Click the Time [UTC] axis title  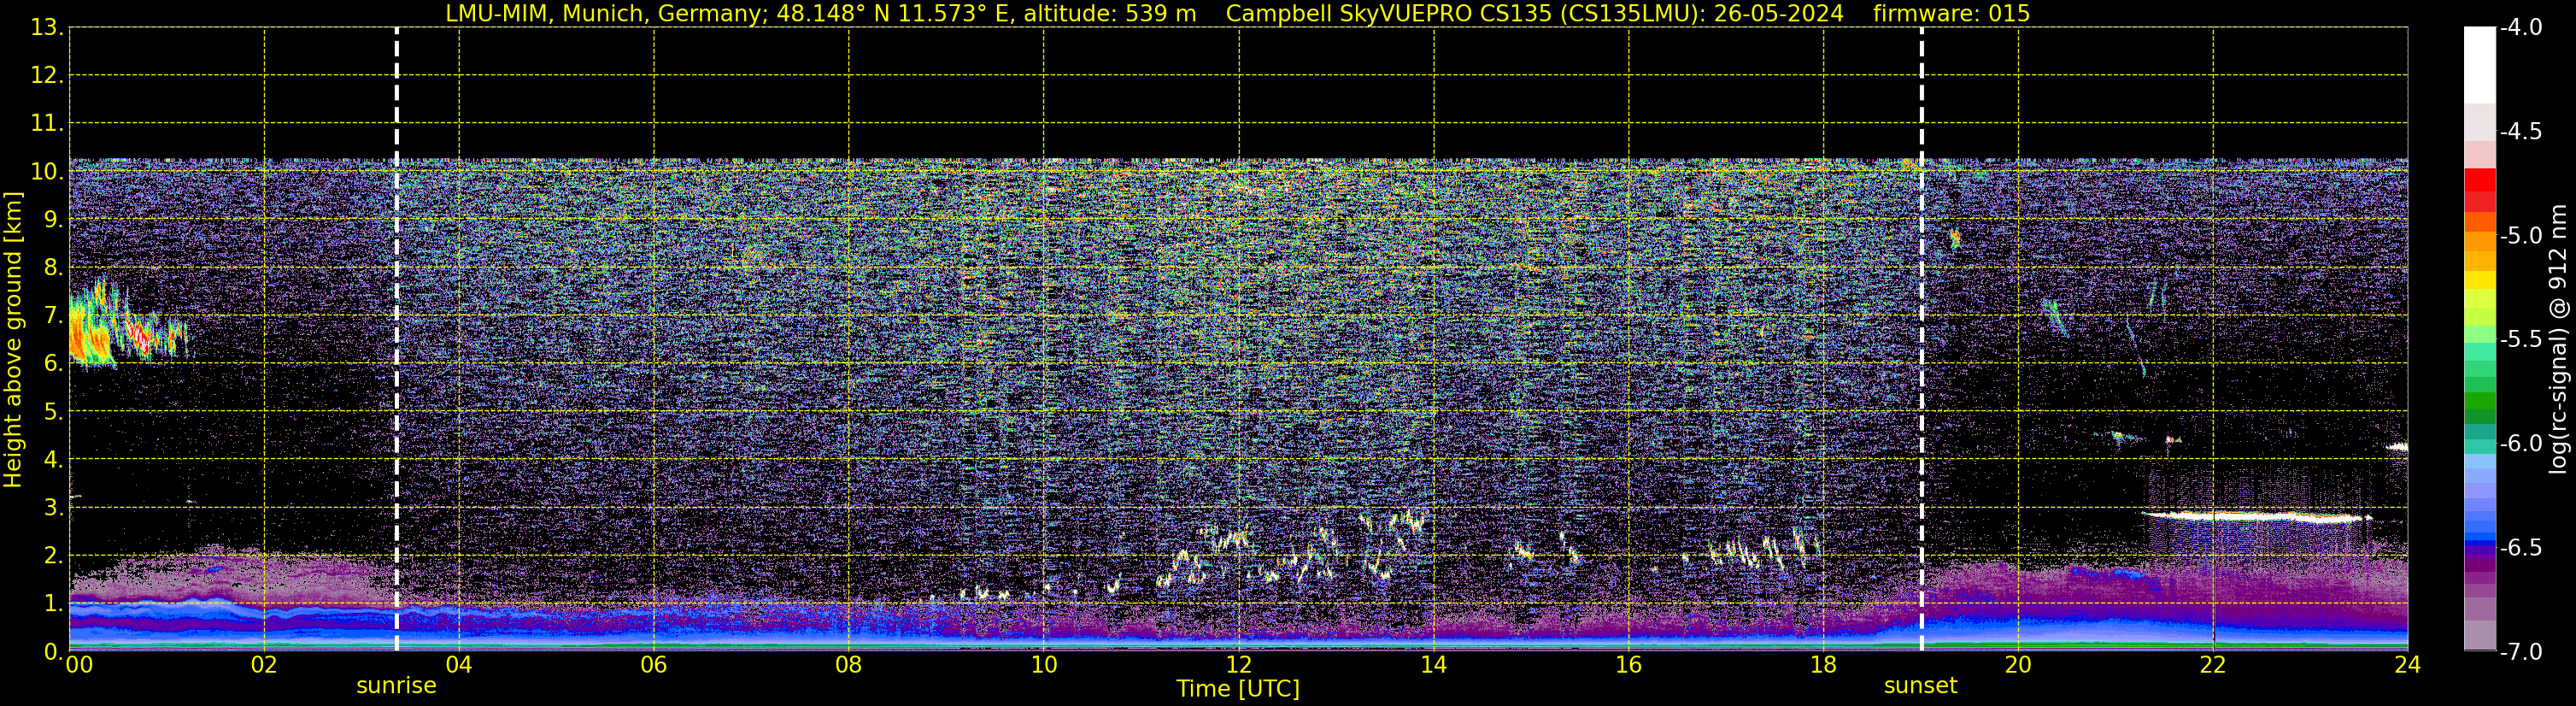(1238, 689)
